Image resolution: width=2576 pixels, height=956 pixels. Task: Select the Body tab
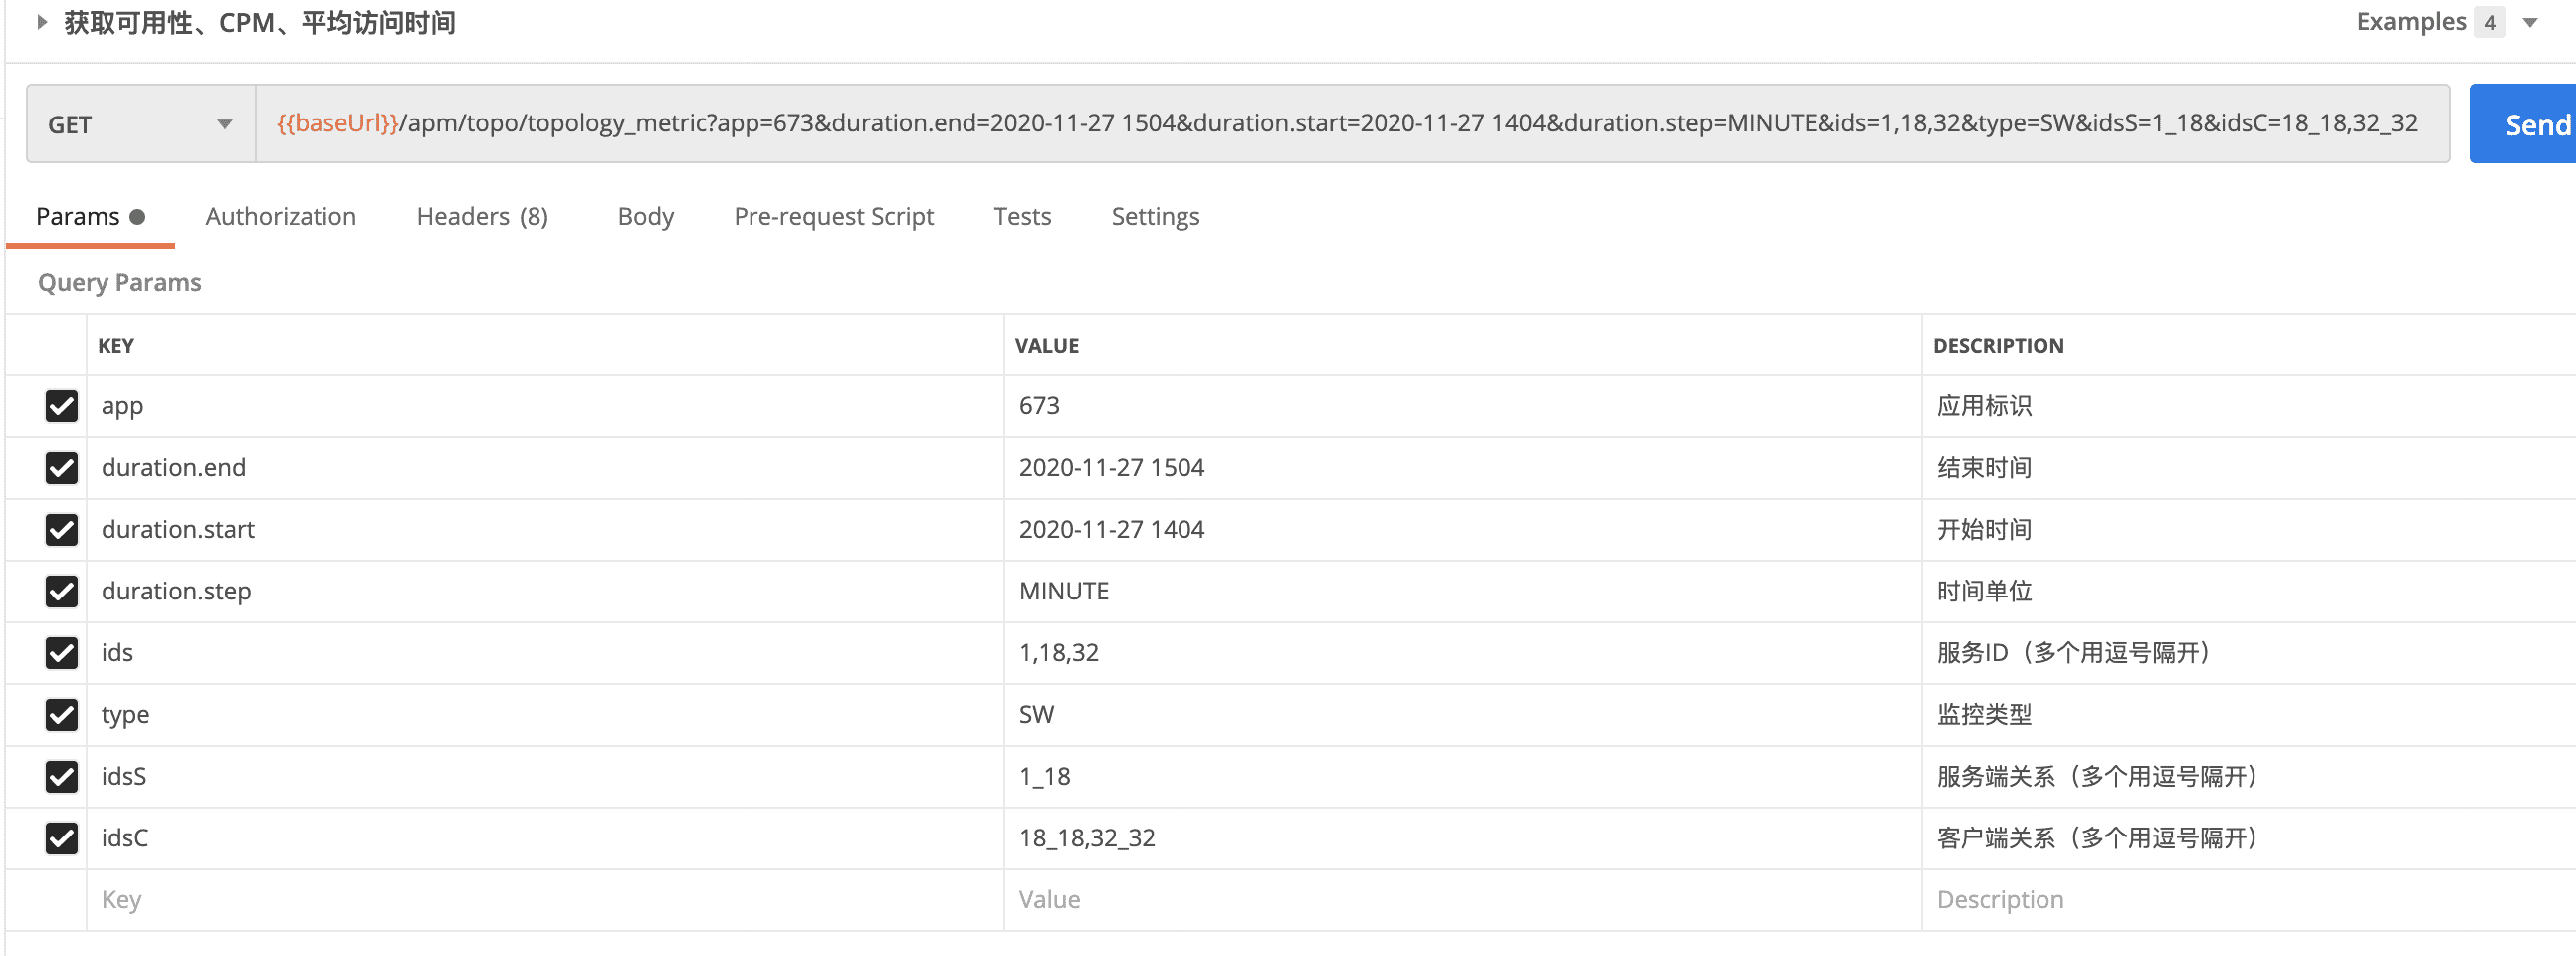(645, 217)
